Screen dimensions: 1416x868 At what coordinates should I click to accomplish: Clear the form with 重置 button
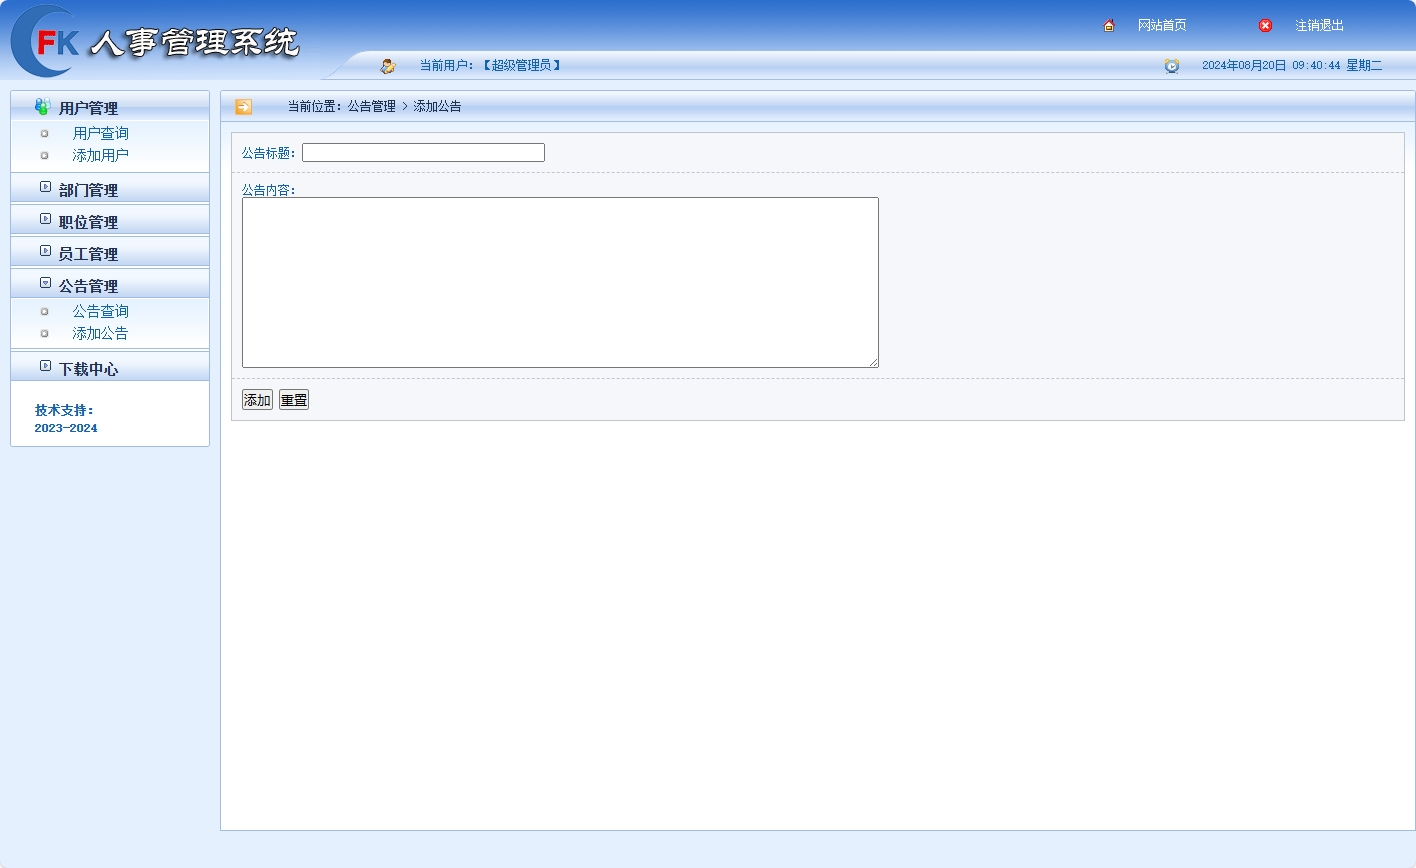[x=294, y=400]
